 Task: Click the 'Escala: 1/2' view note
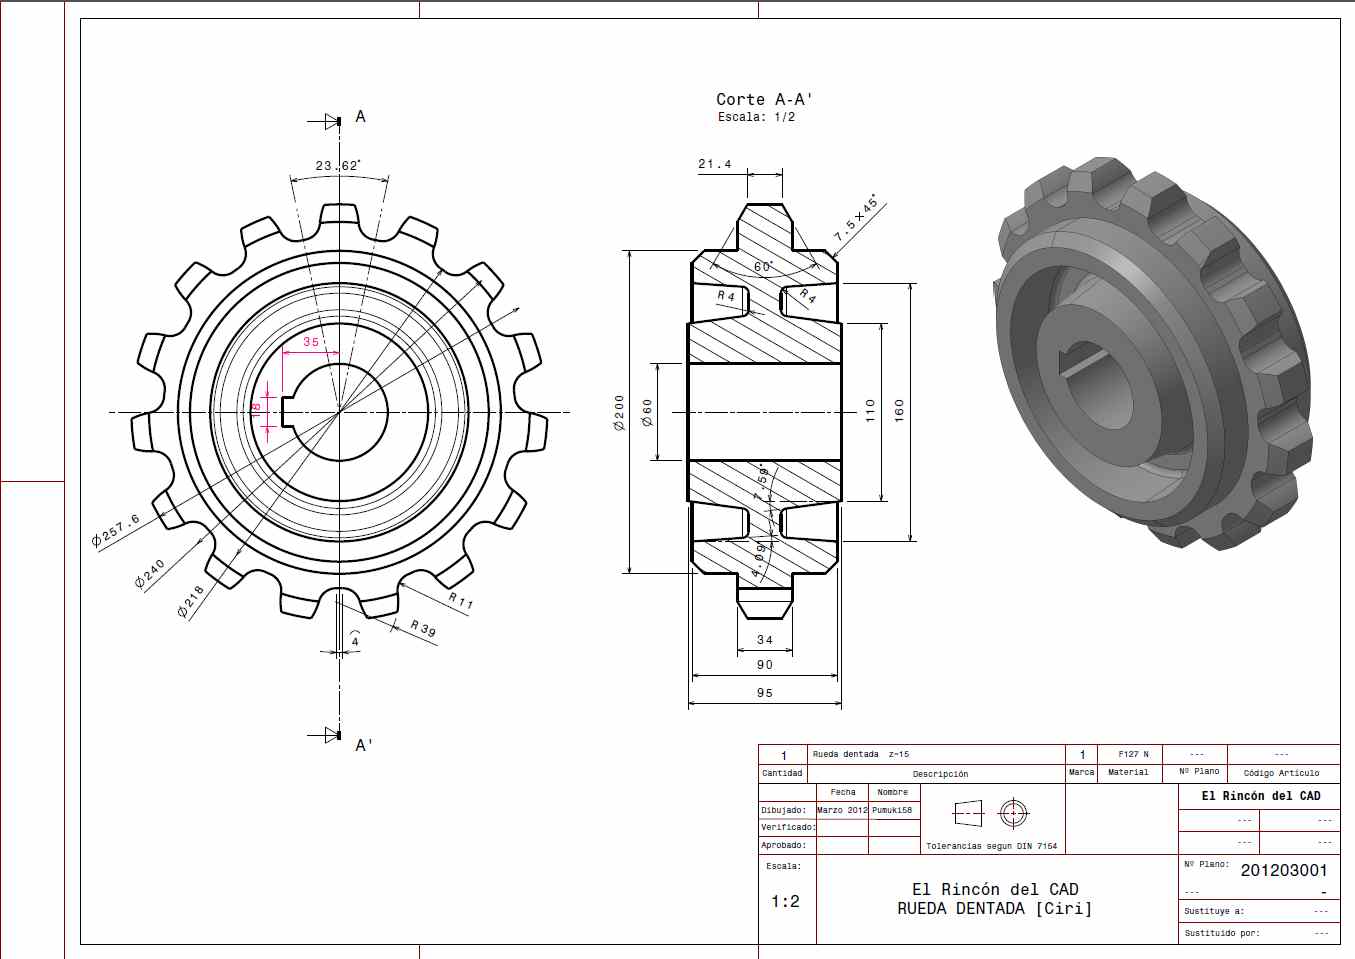coord(756,117)
